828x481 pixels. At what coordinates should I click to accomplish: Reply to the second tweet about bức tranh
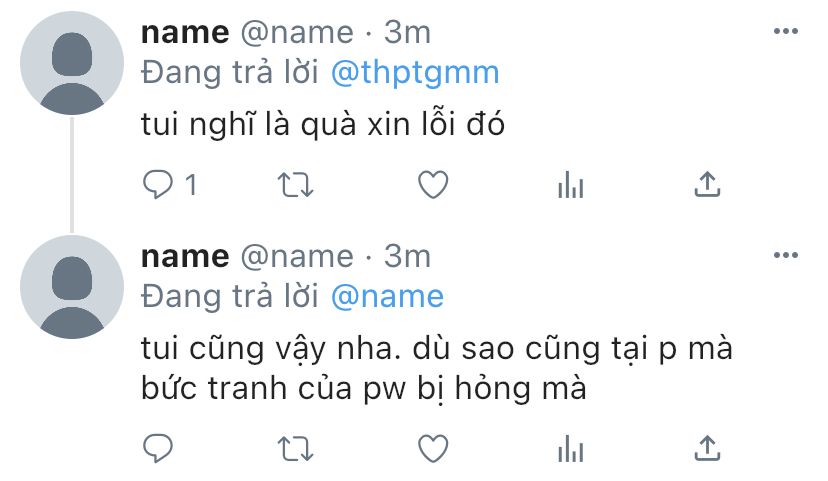[x=157, y=448]
